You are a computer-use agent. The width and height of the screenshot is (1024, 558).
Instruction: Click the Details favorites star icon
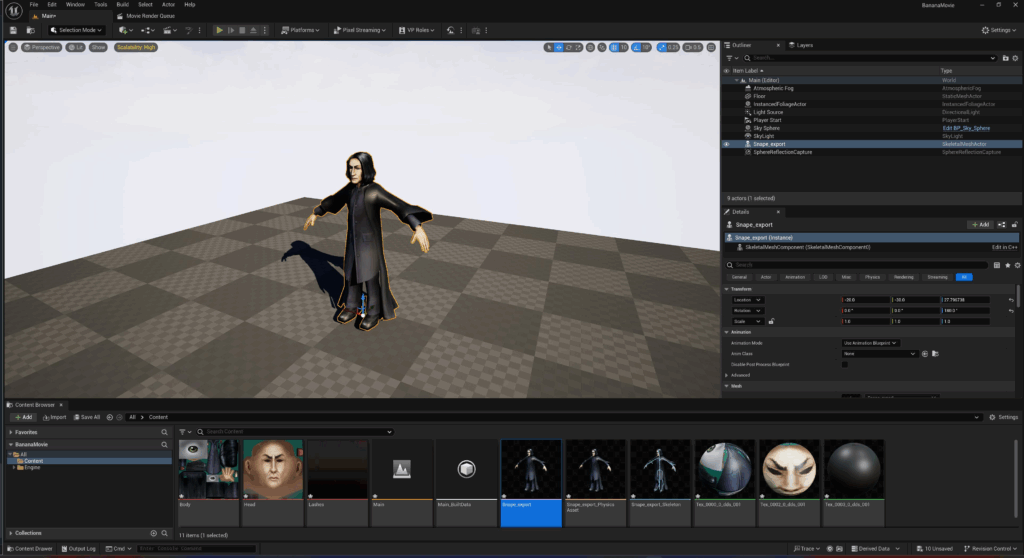coord(1008,265)
